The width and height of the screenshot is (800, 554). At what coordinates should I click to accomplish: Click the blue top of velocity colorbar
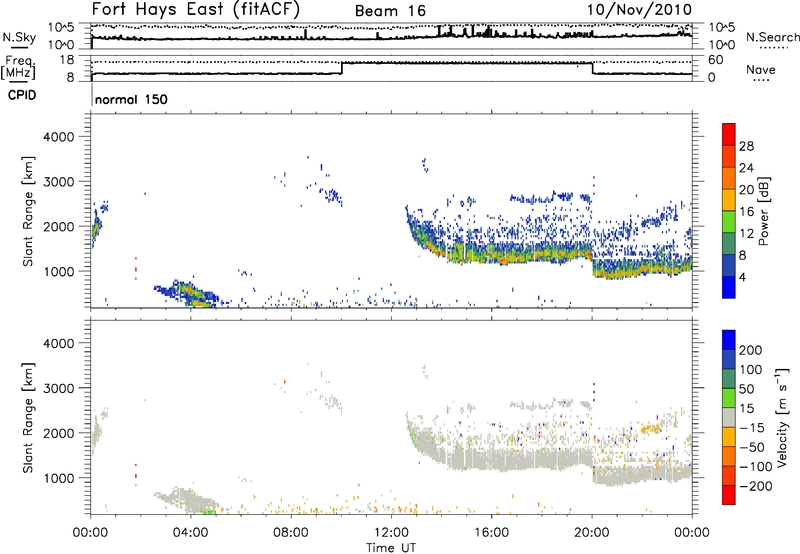[729, 340]
